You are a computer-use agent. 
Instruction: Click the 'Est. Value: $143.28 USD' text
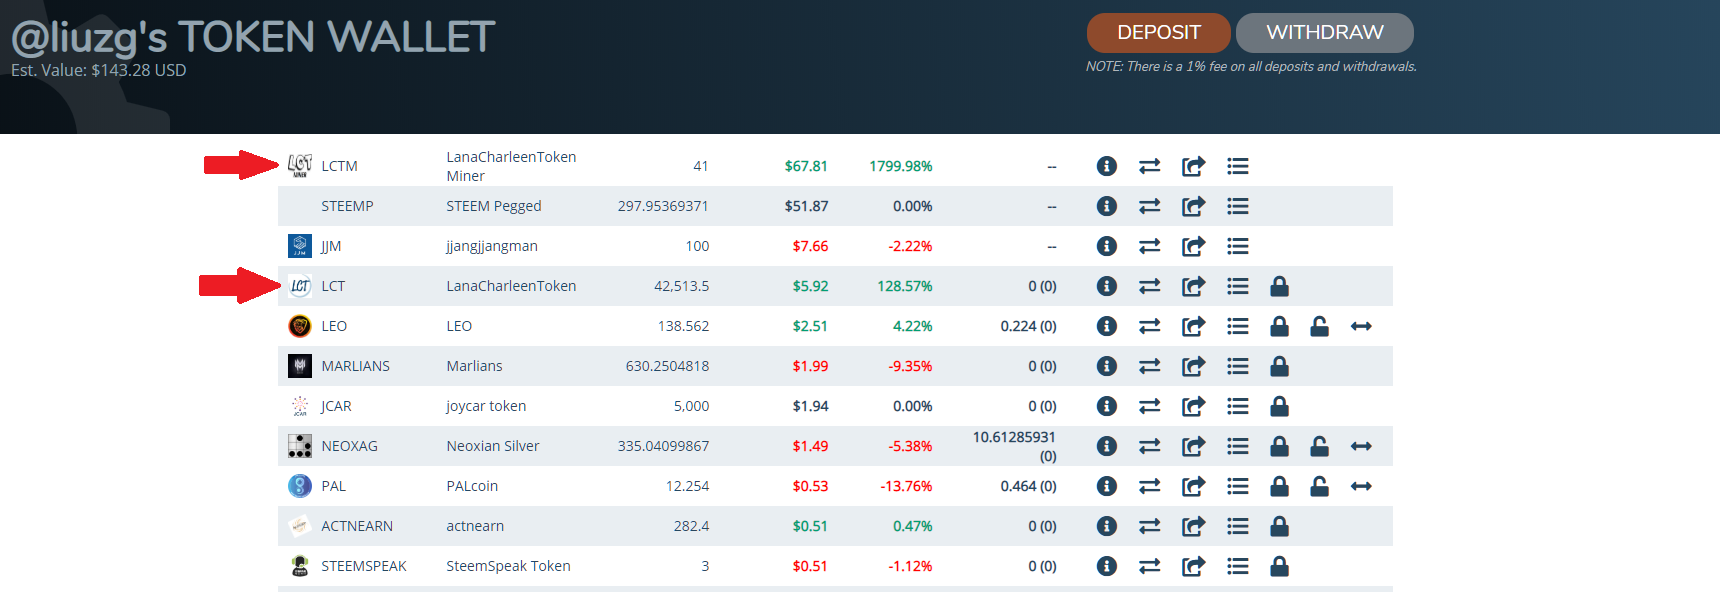(x=99, y=70)
